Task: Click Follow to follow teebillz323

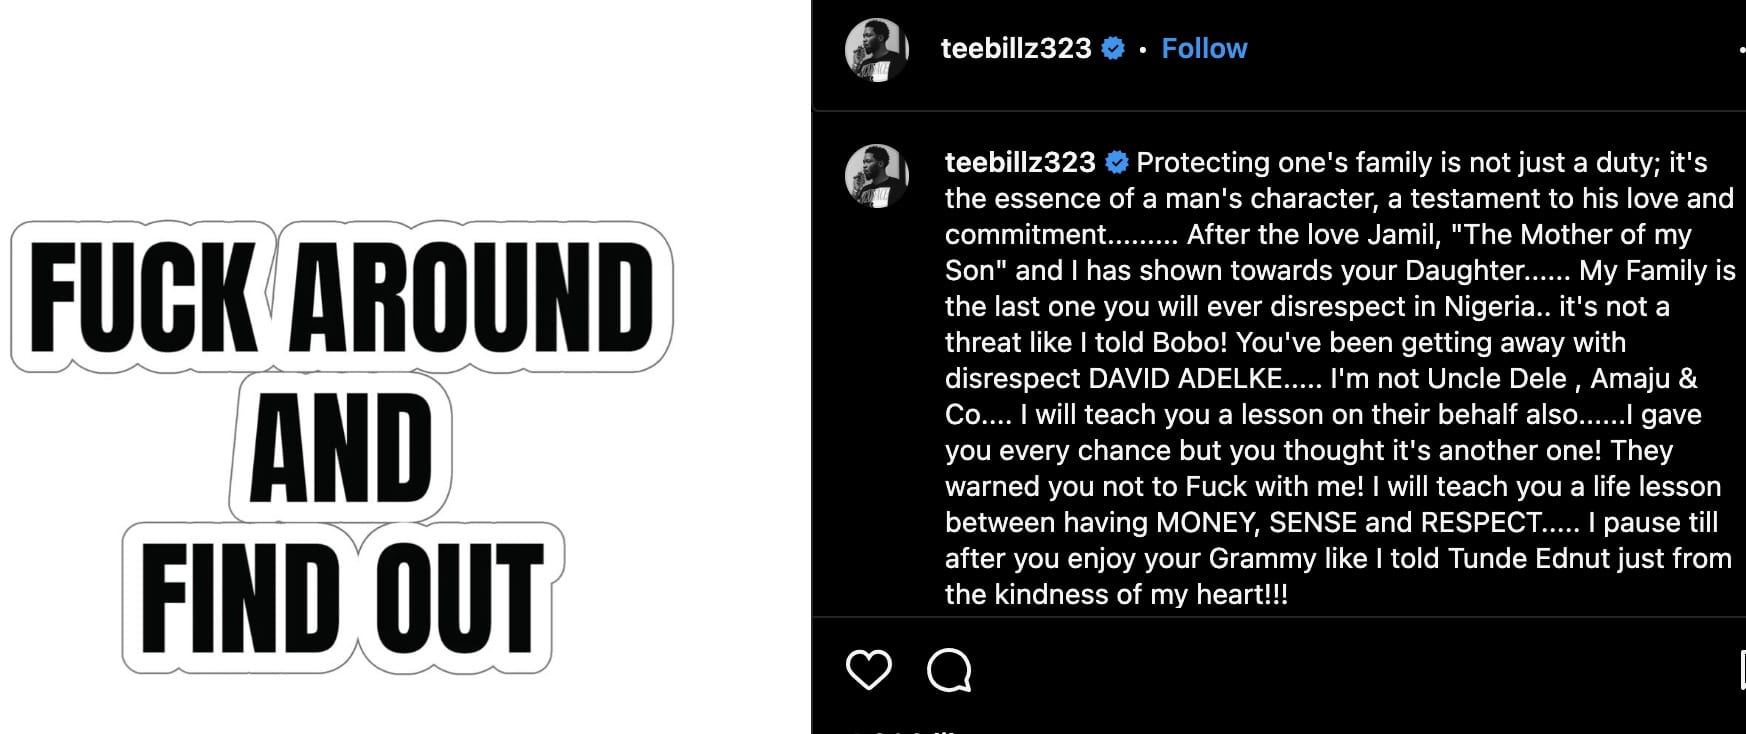Action: tap(1203, 47)
